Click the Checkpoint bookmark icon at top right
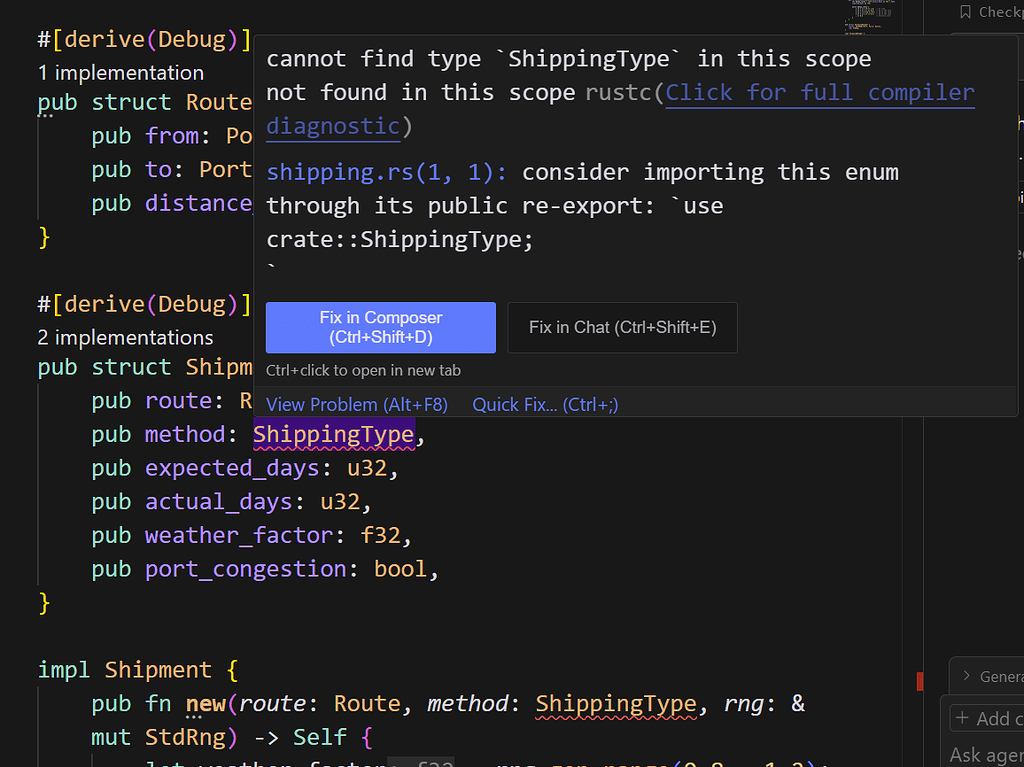 (x=965, y=12)
